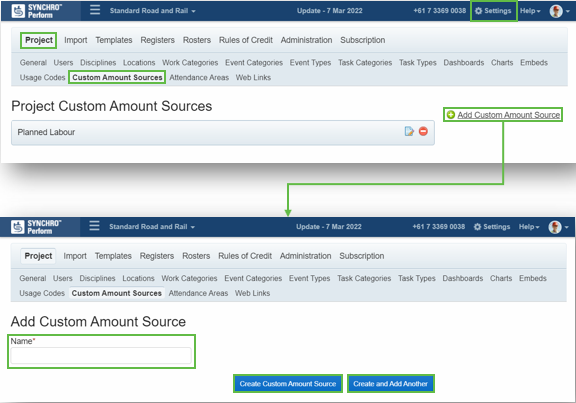Screen dimensions: 576x403
Task: Expand the Help dropdown in top header
Action: click(530, 11)
